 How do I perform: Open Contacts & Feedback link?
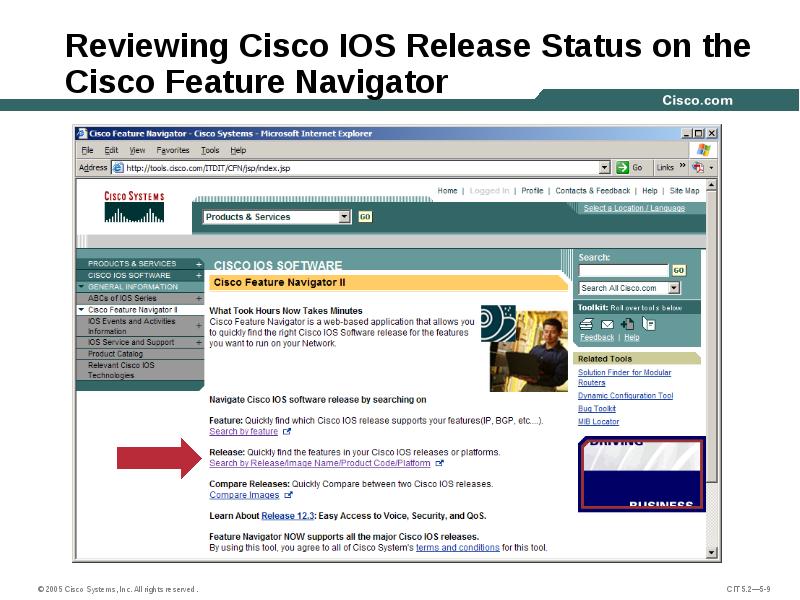tap(592, 190)
